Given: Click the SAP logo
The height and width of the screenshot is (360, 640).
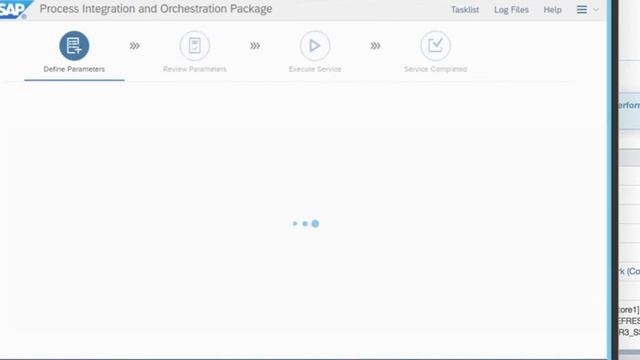Looking at the screenshot, I should pyautogui.click(x=15, y=9).
